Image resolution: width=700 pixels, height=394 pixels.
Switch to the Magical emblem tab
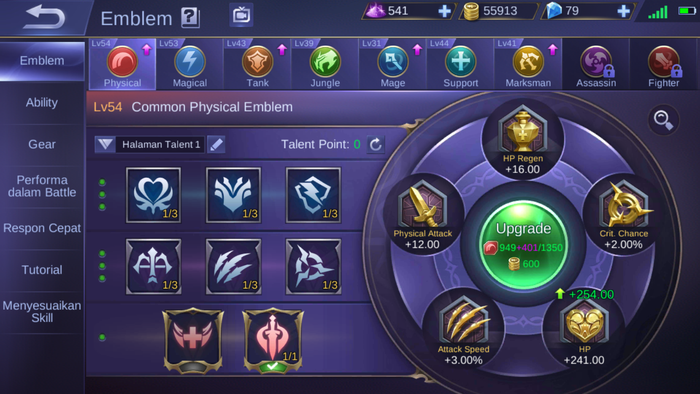[190, 64]
